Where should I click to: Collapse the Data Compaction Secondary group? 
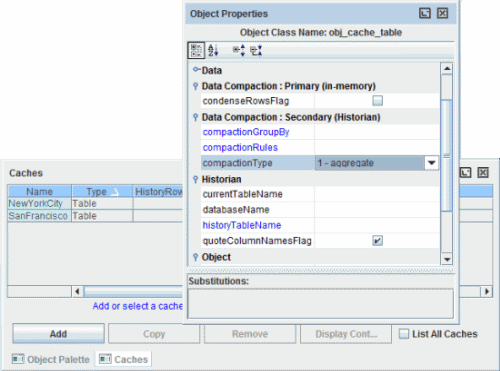click(x=196, y=117)
